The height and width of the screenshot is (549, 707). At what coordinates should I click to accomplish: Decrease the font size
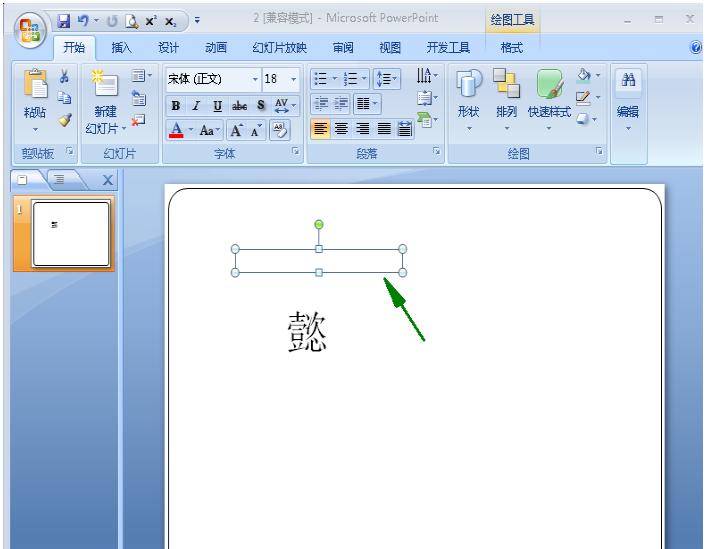pos(256,131)
